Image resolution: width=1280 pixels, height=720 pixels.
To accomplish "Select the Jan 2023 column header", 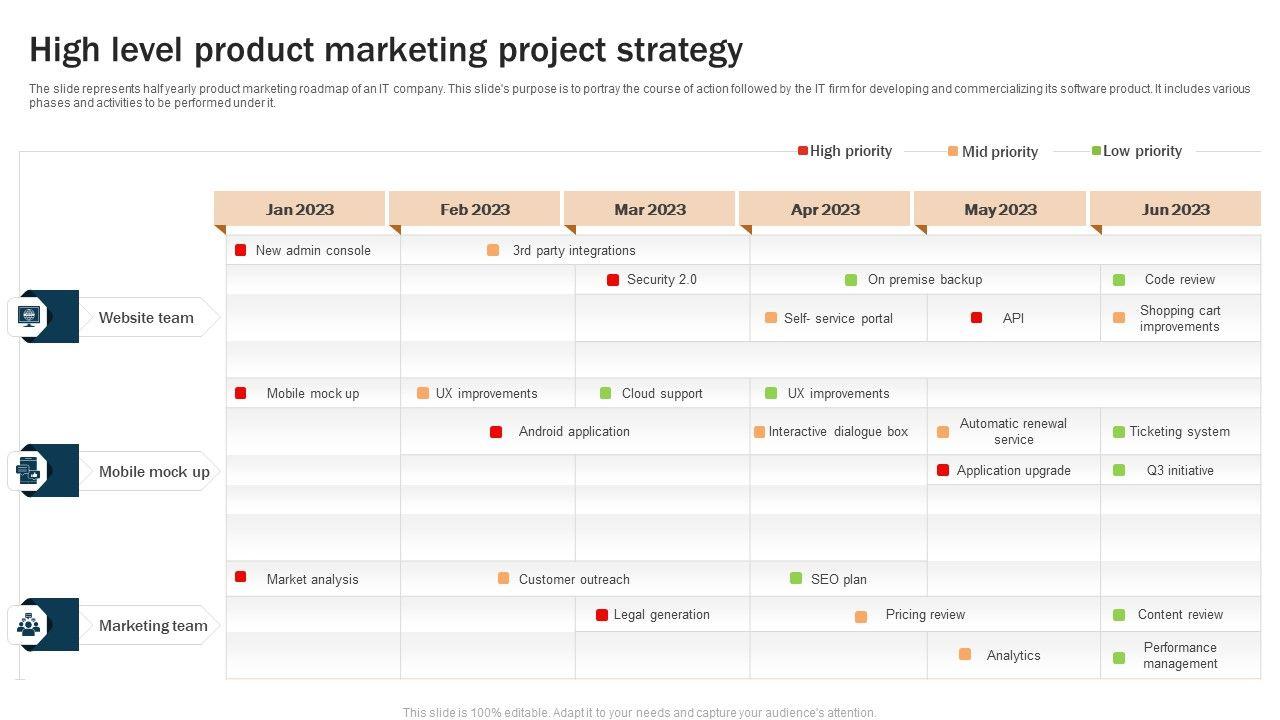I will pos(300,209).
